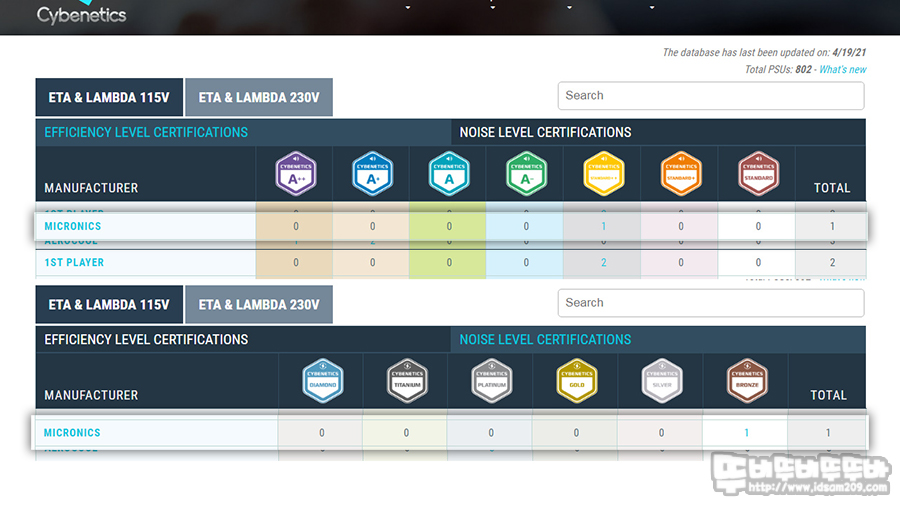The width and height of the screenshot is (900, 506).
Task: Click the purple A++ noise badge
Action: 296,173
